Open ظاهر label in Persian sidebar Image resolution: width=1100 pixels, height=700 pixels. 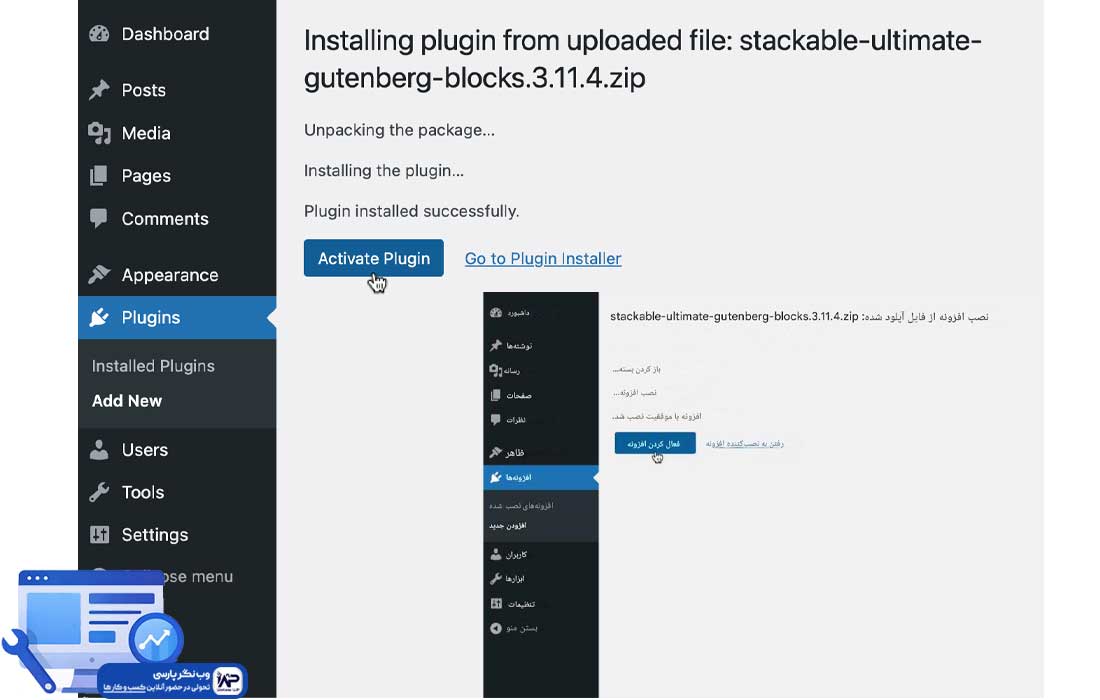click(x=515, y=452)
